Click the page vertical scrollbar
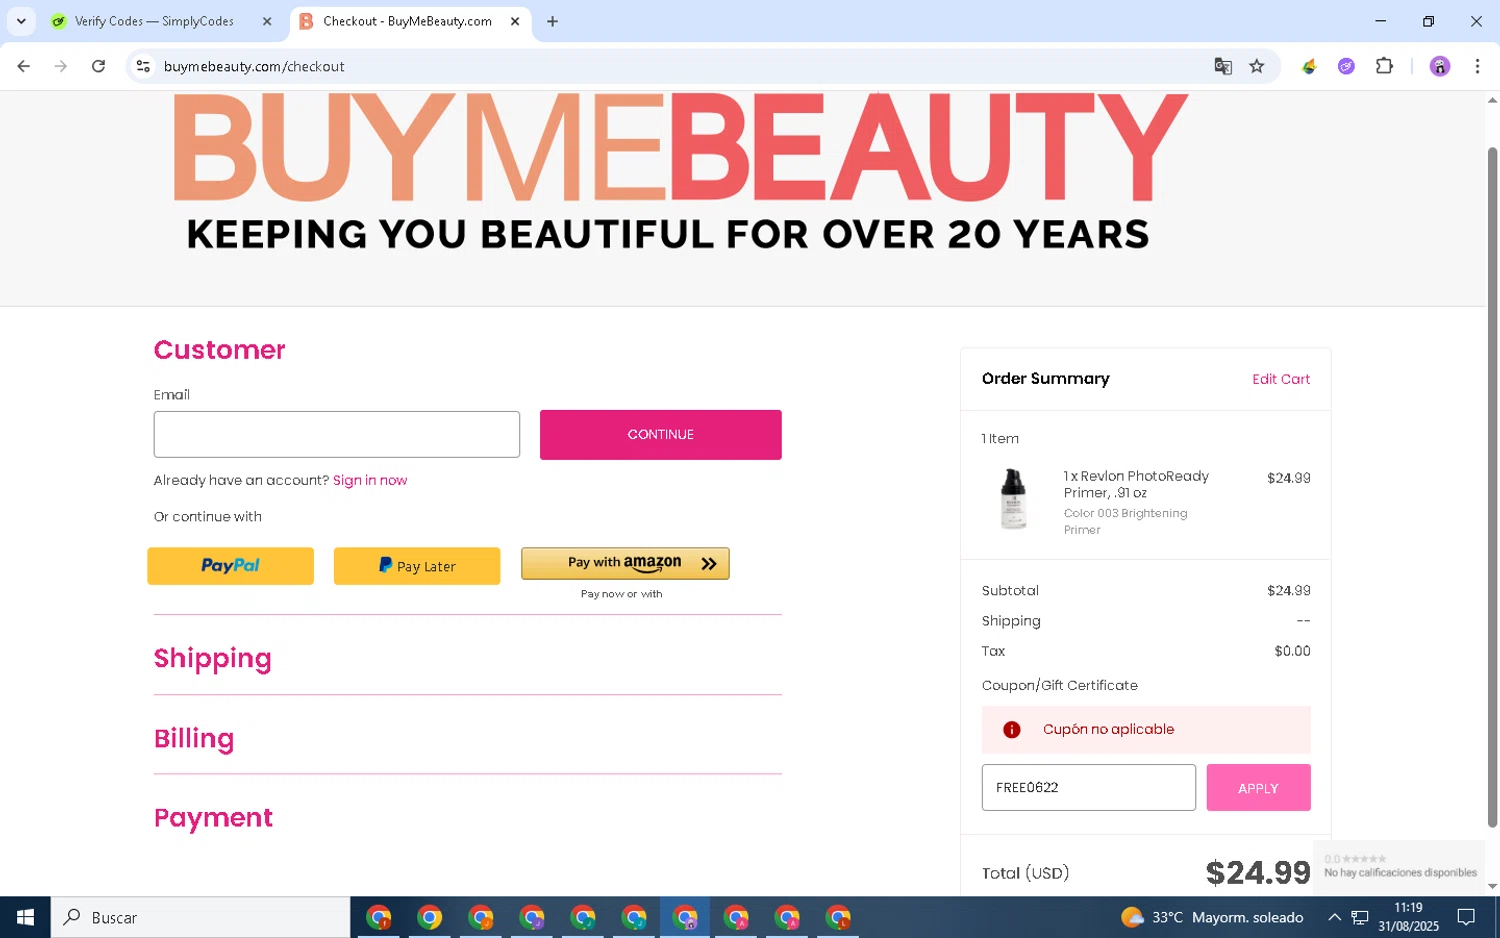The image size is (1500, 938). point(1492,487)
